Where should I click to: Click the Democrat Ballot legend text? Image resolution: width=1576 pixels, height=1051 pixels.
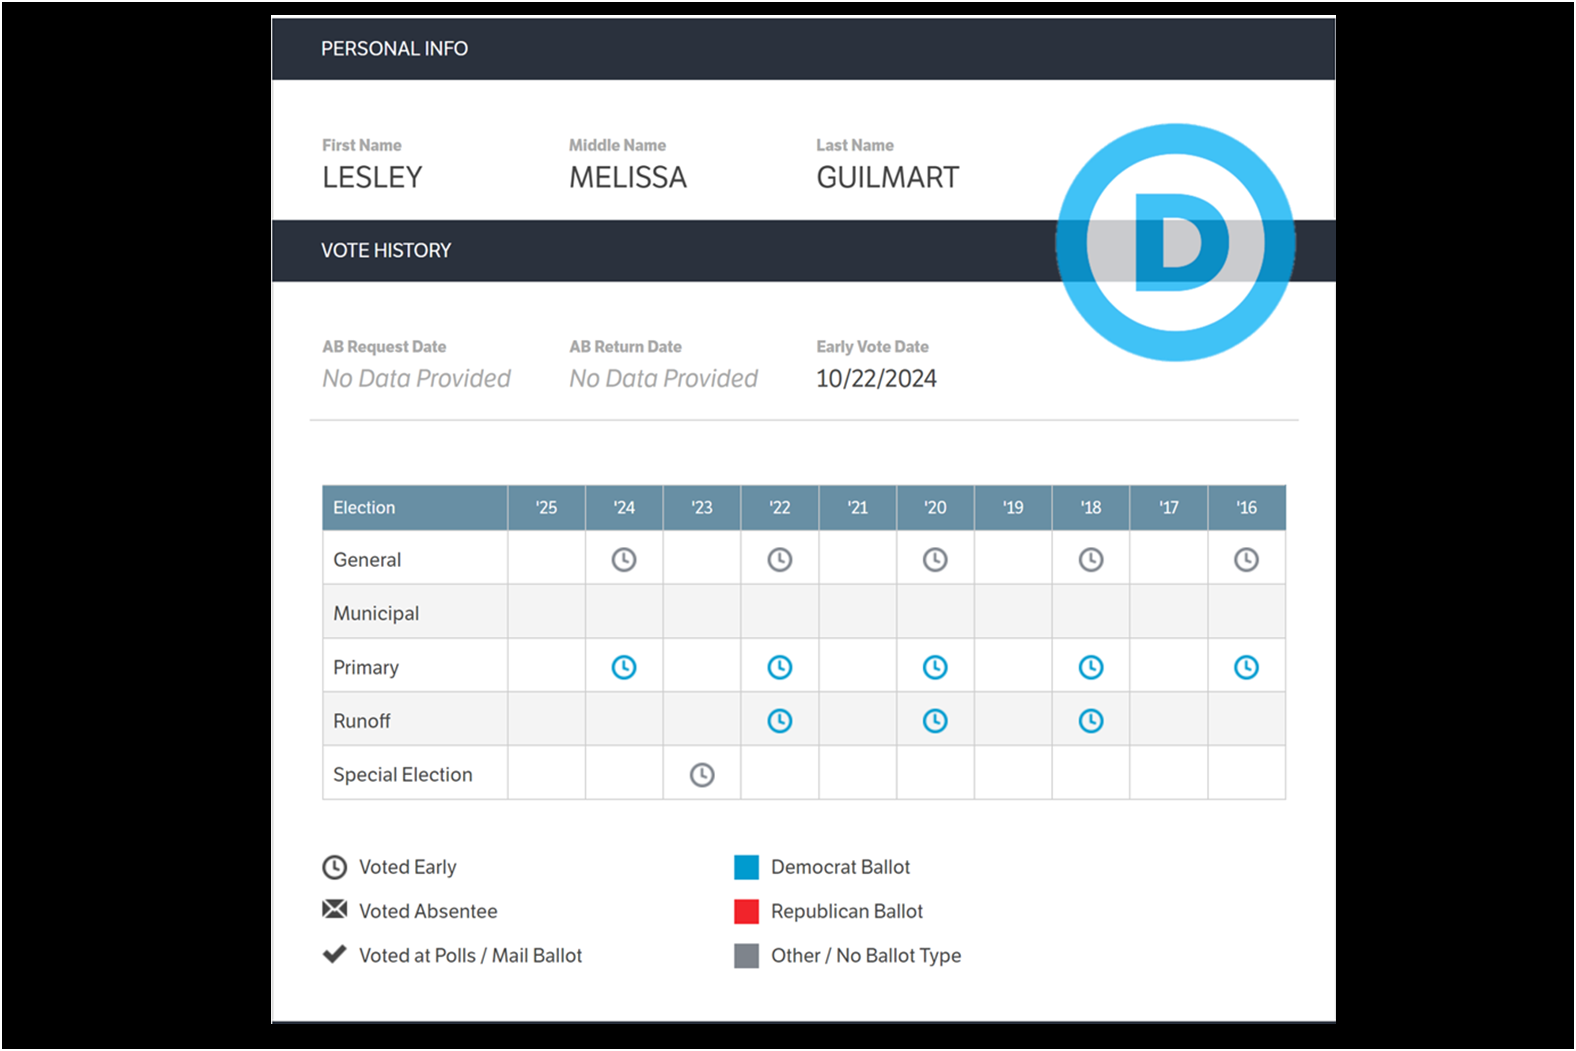841,867
